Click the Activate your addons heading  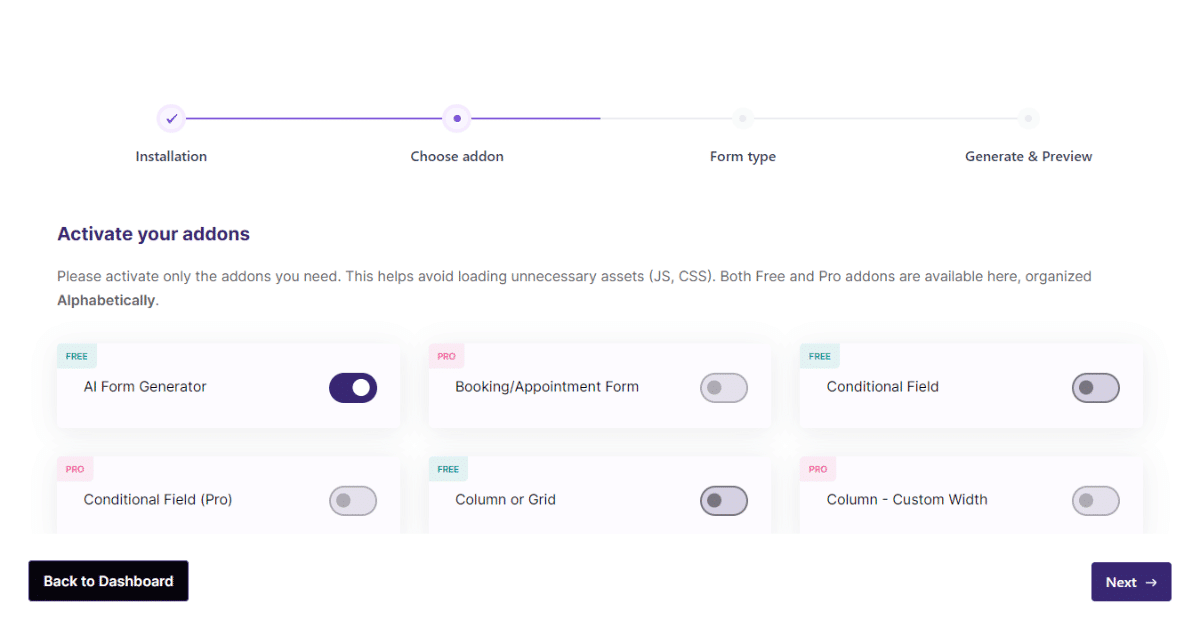click(x=153, y=233)
